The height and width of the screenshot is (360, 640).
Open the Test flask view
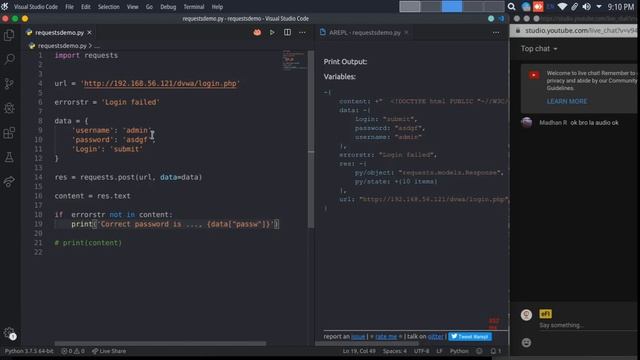click(x=9, y=157)
